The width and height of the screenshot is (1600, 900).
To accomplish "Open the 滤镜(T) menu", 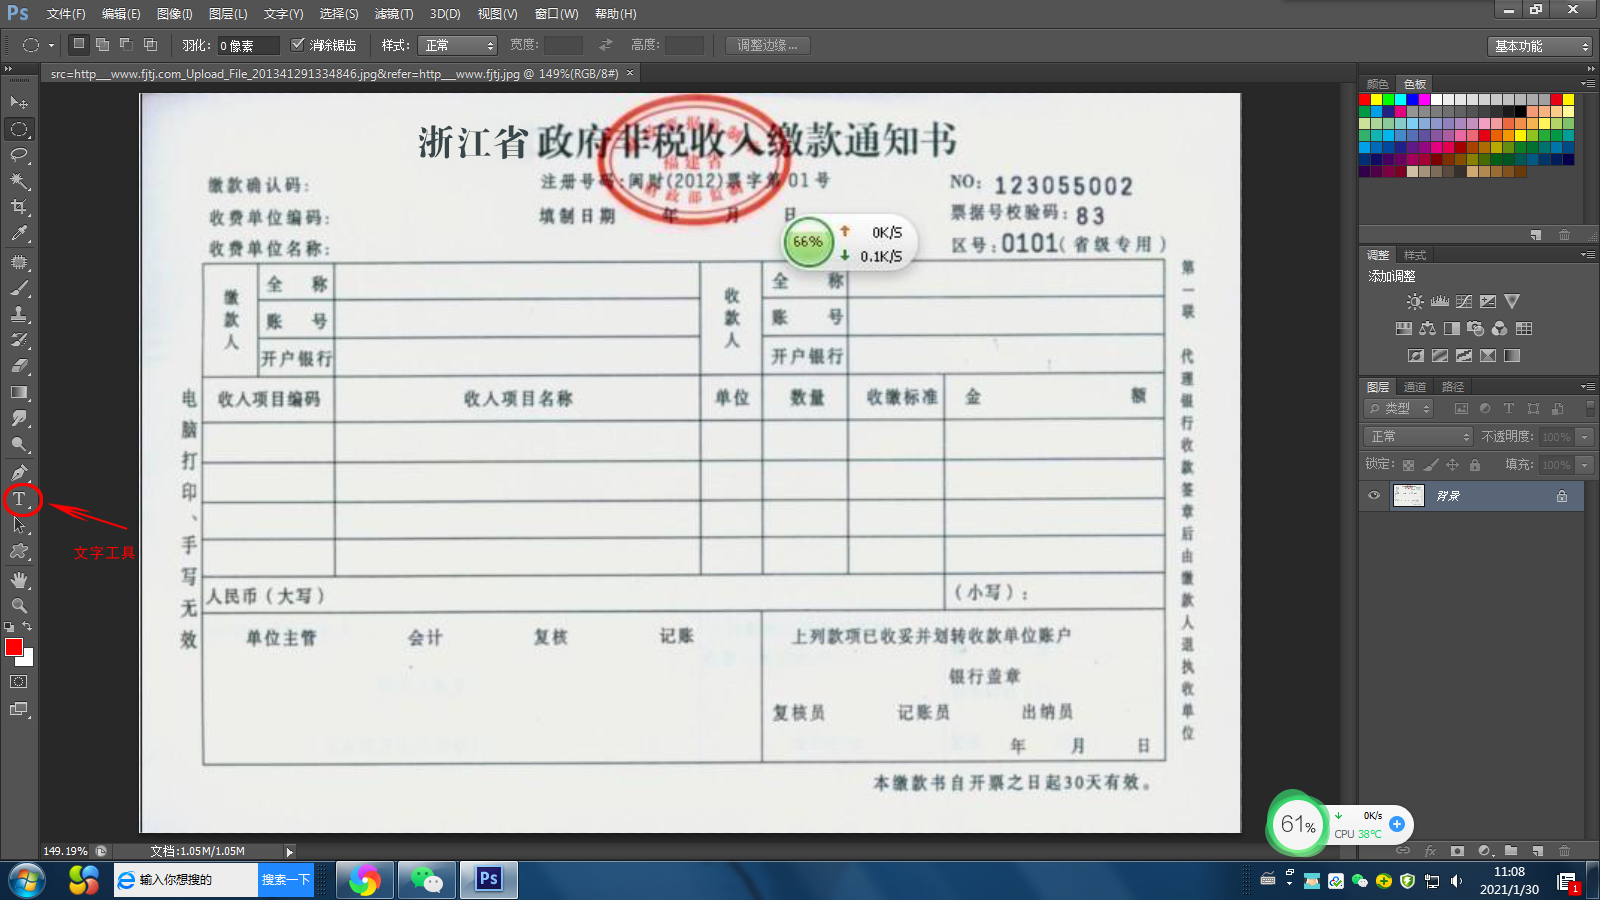I will click(394, 14).
